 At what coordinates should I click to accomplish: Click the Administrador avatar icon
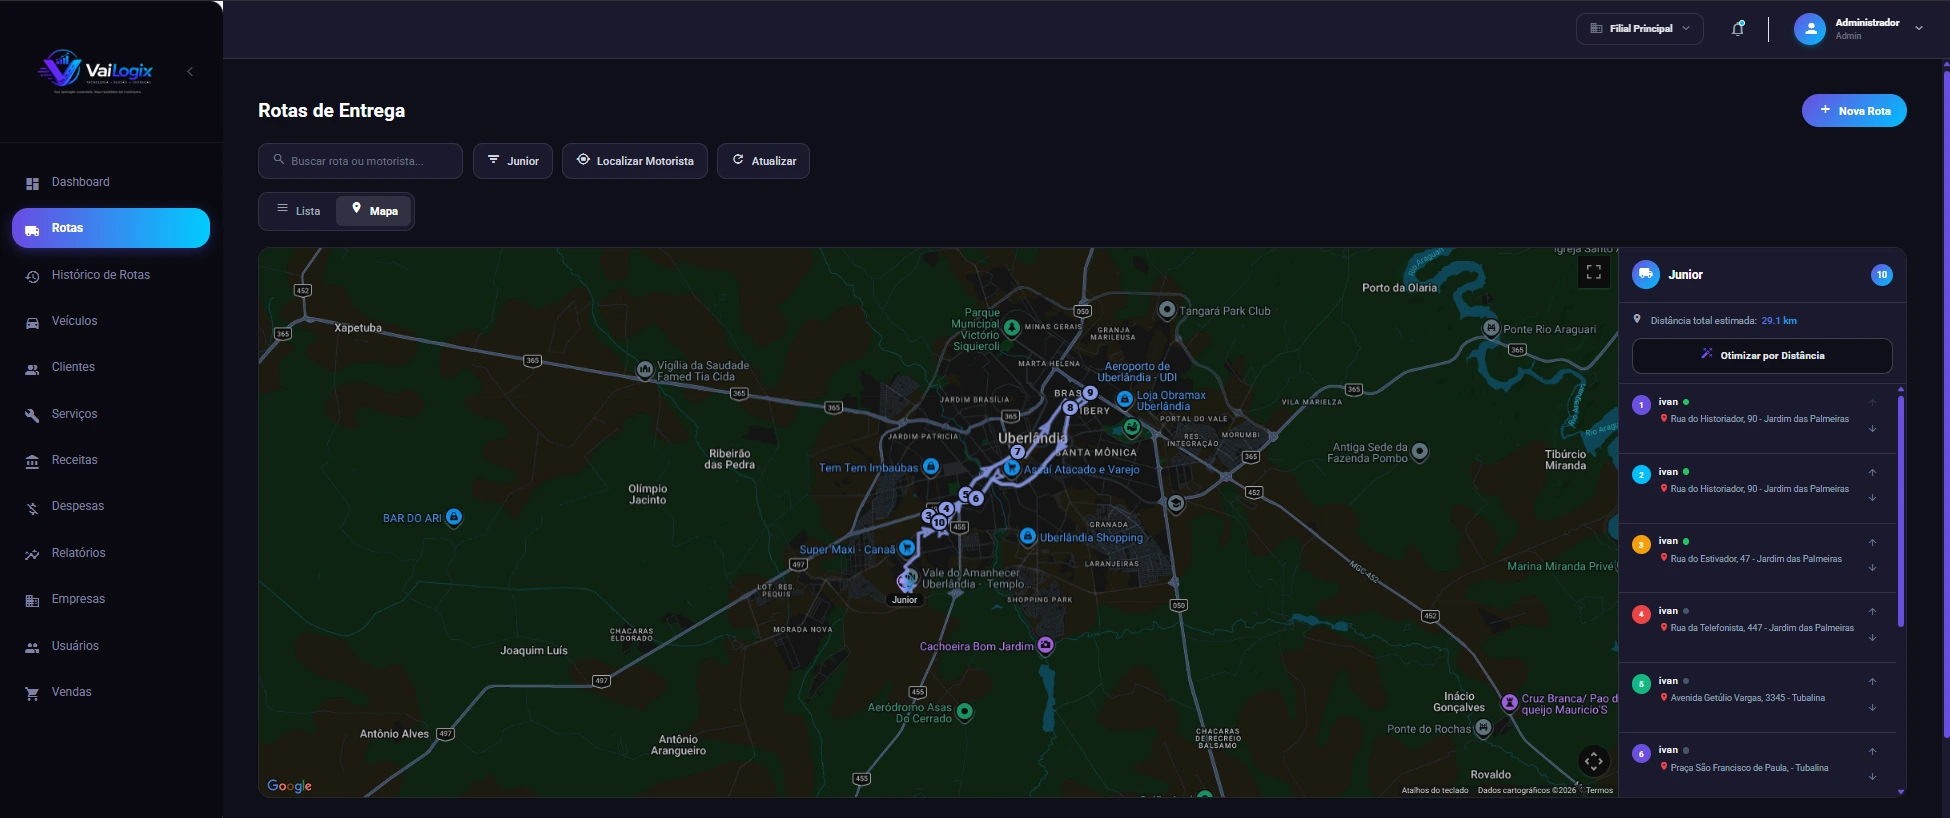[x=1809, y=29]
